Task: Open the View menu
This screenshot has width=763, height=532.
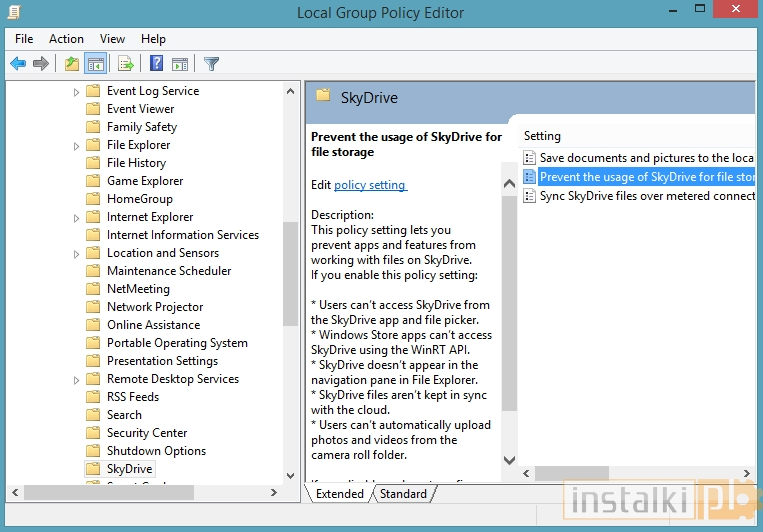Action: pyautogui.click(x=112, y=39)
